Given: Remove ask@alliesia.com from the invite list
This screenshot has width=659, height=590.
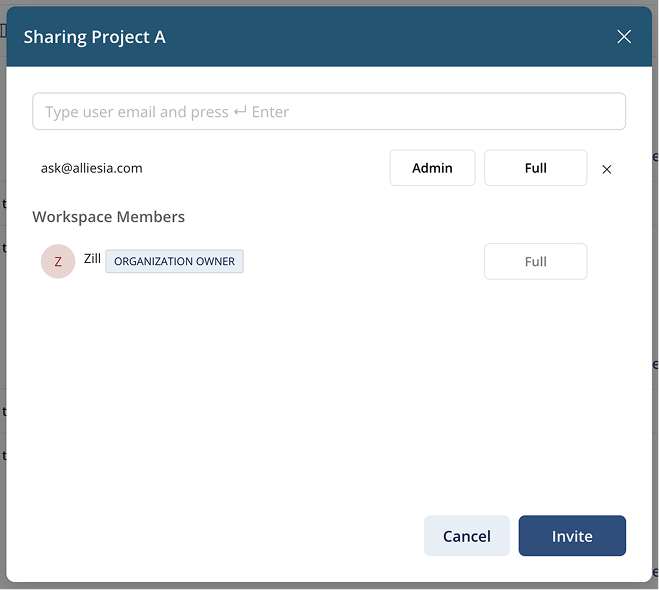Looking at the screenshot, I should (606, 169).
